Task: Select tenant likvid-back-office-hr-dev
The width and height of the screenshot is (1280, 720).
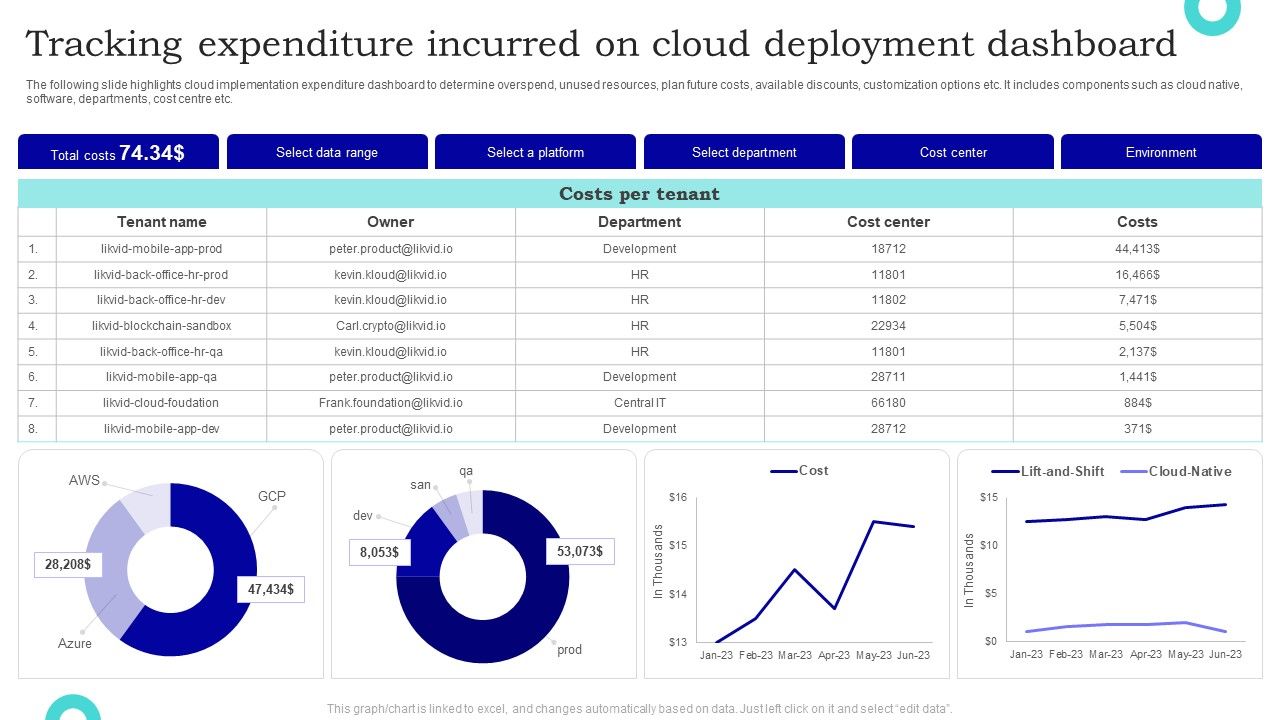Action: pyautogui.click(x=162, y=300)
